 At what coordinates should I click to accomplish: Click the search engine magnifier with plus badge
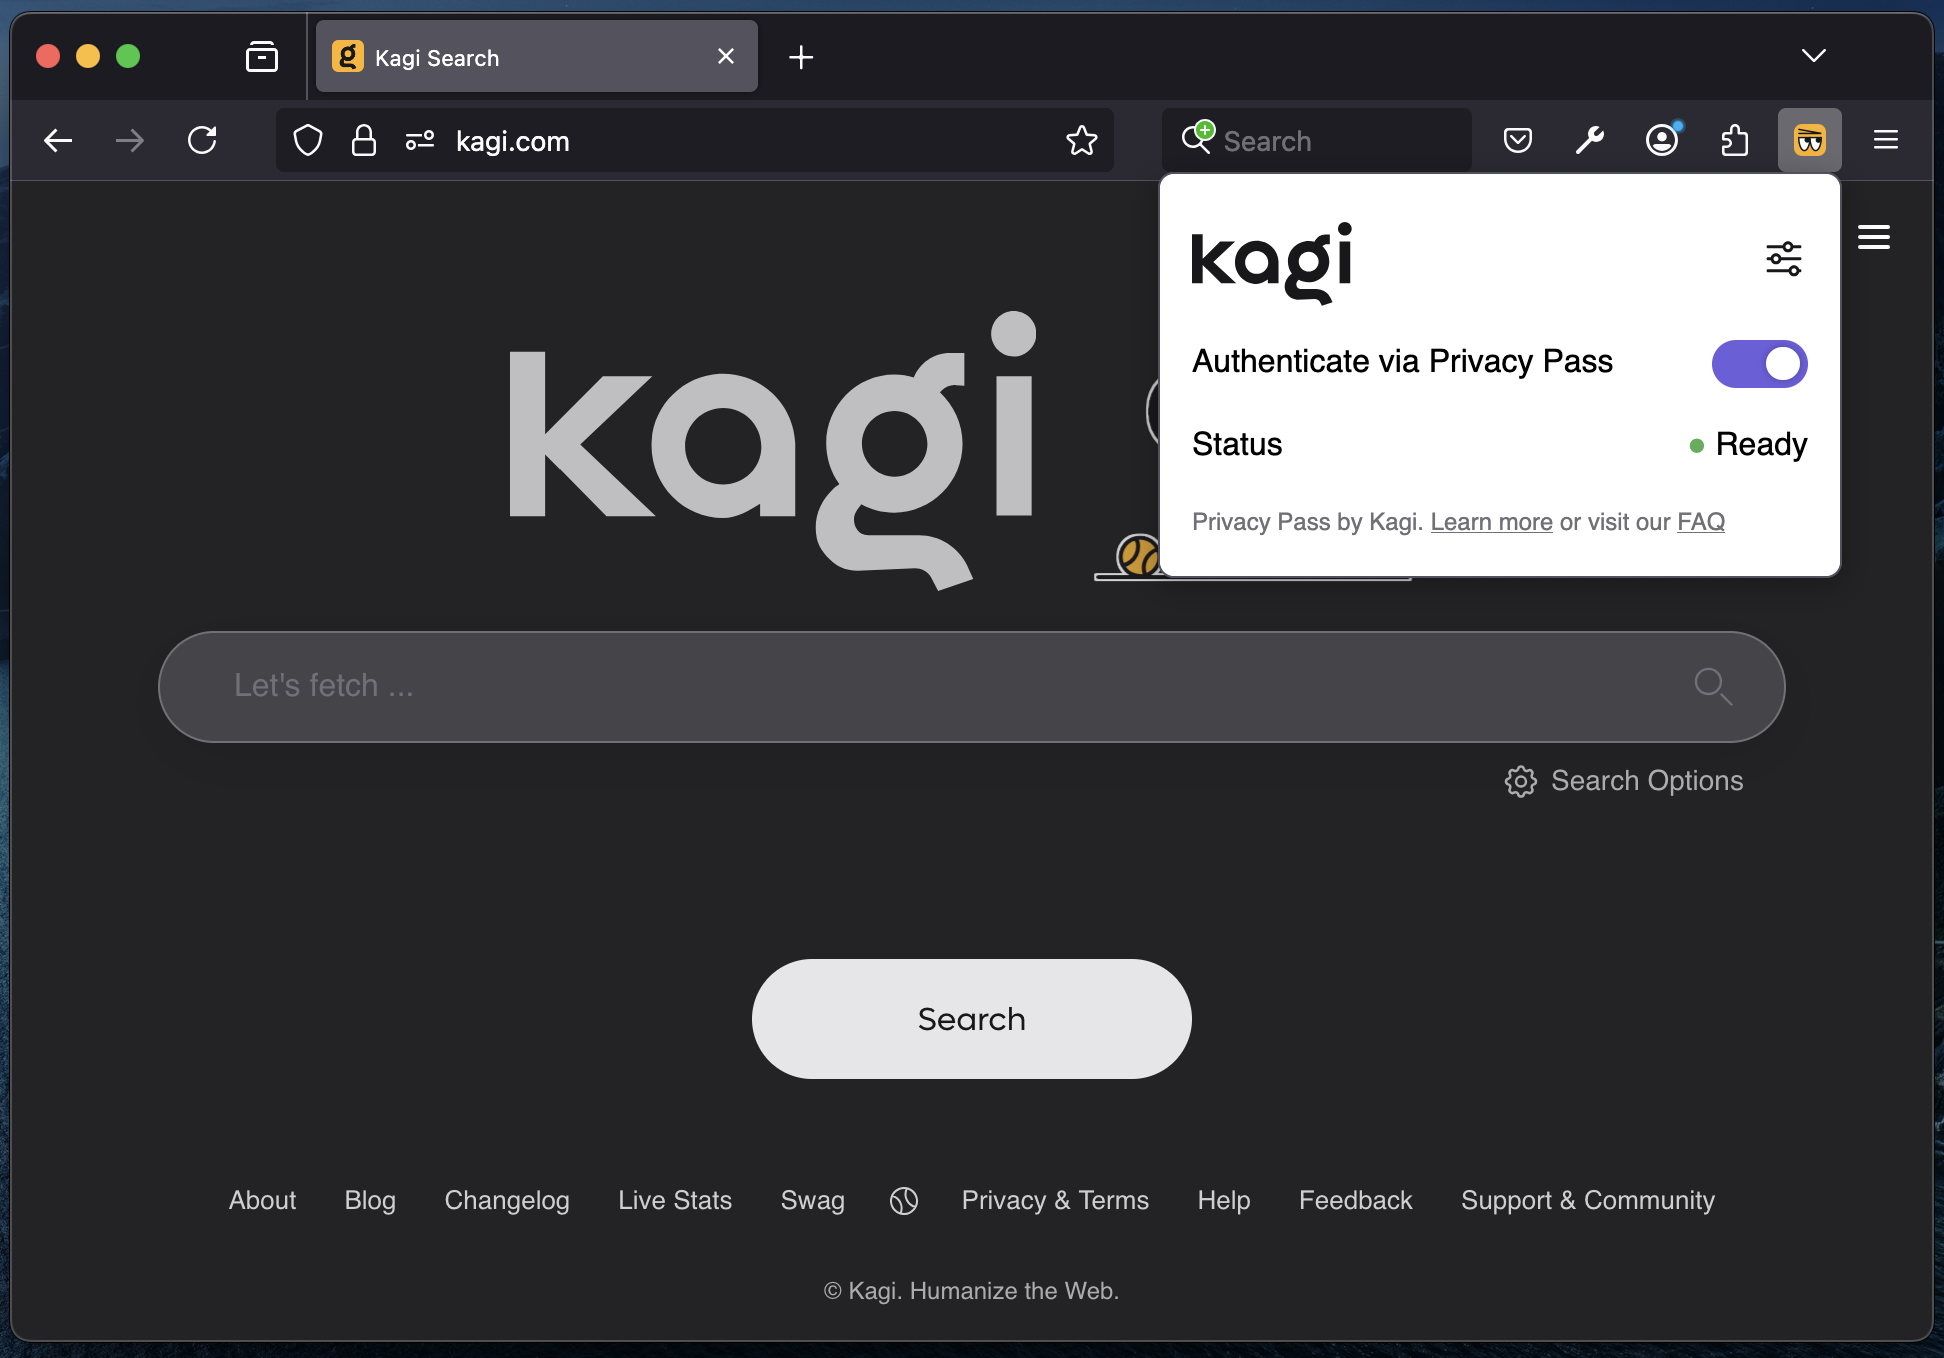pyautogui.click(x=1198, y=137)
